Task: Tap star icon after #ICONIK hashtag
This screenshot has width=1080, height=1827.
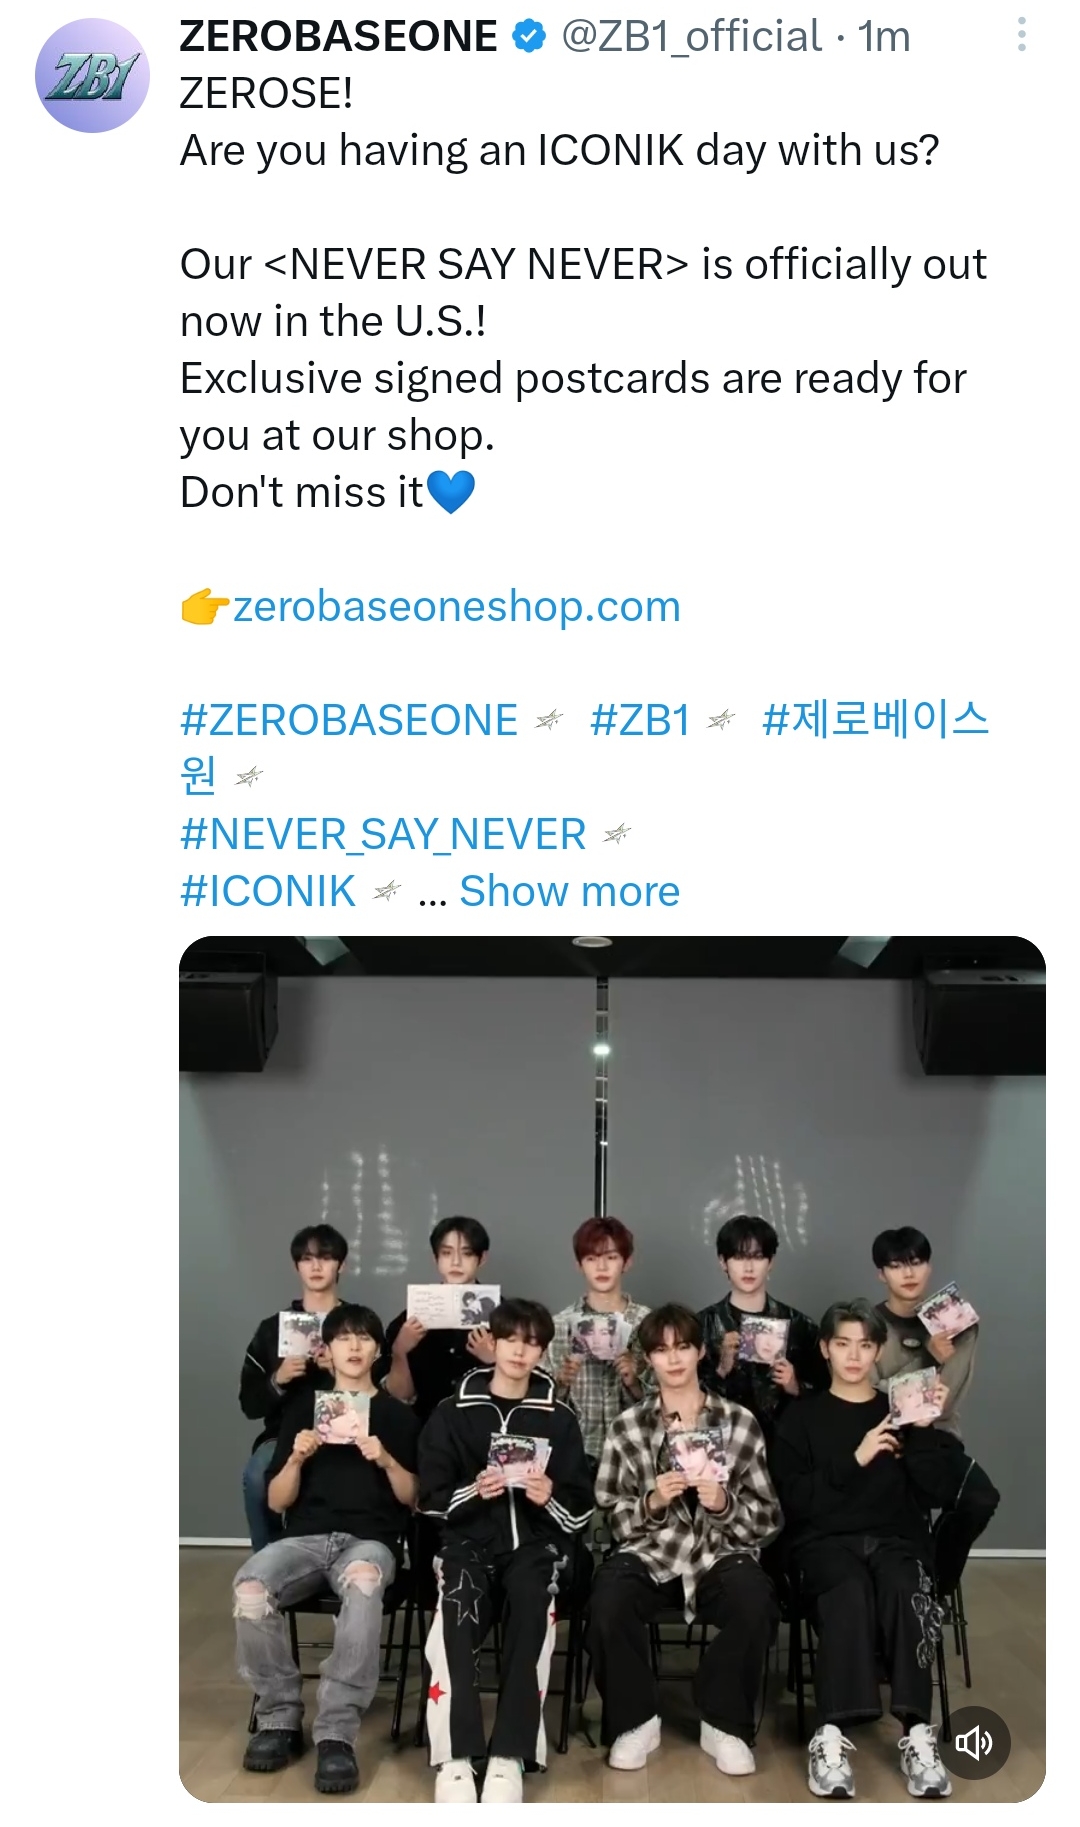Action: coord(387,891)
